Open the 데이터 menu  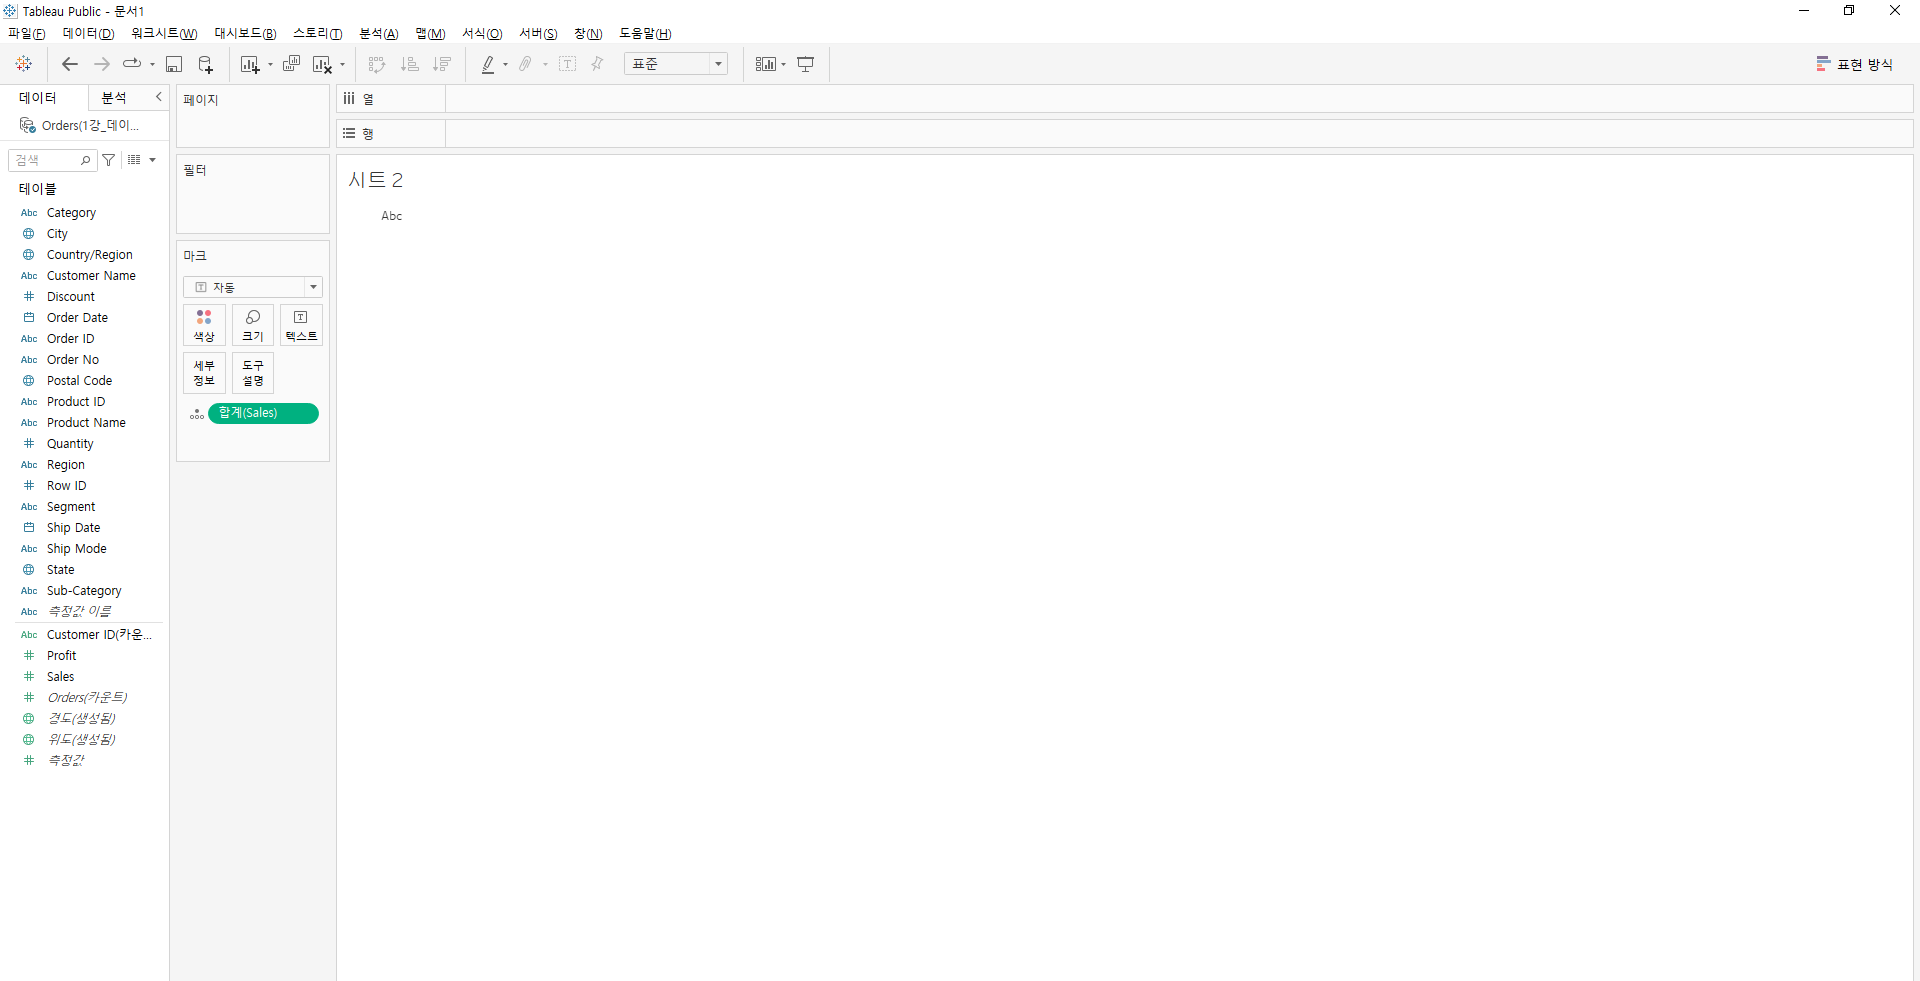coord(88,34)
